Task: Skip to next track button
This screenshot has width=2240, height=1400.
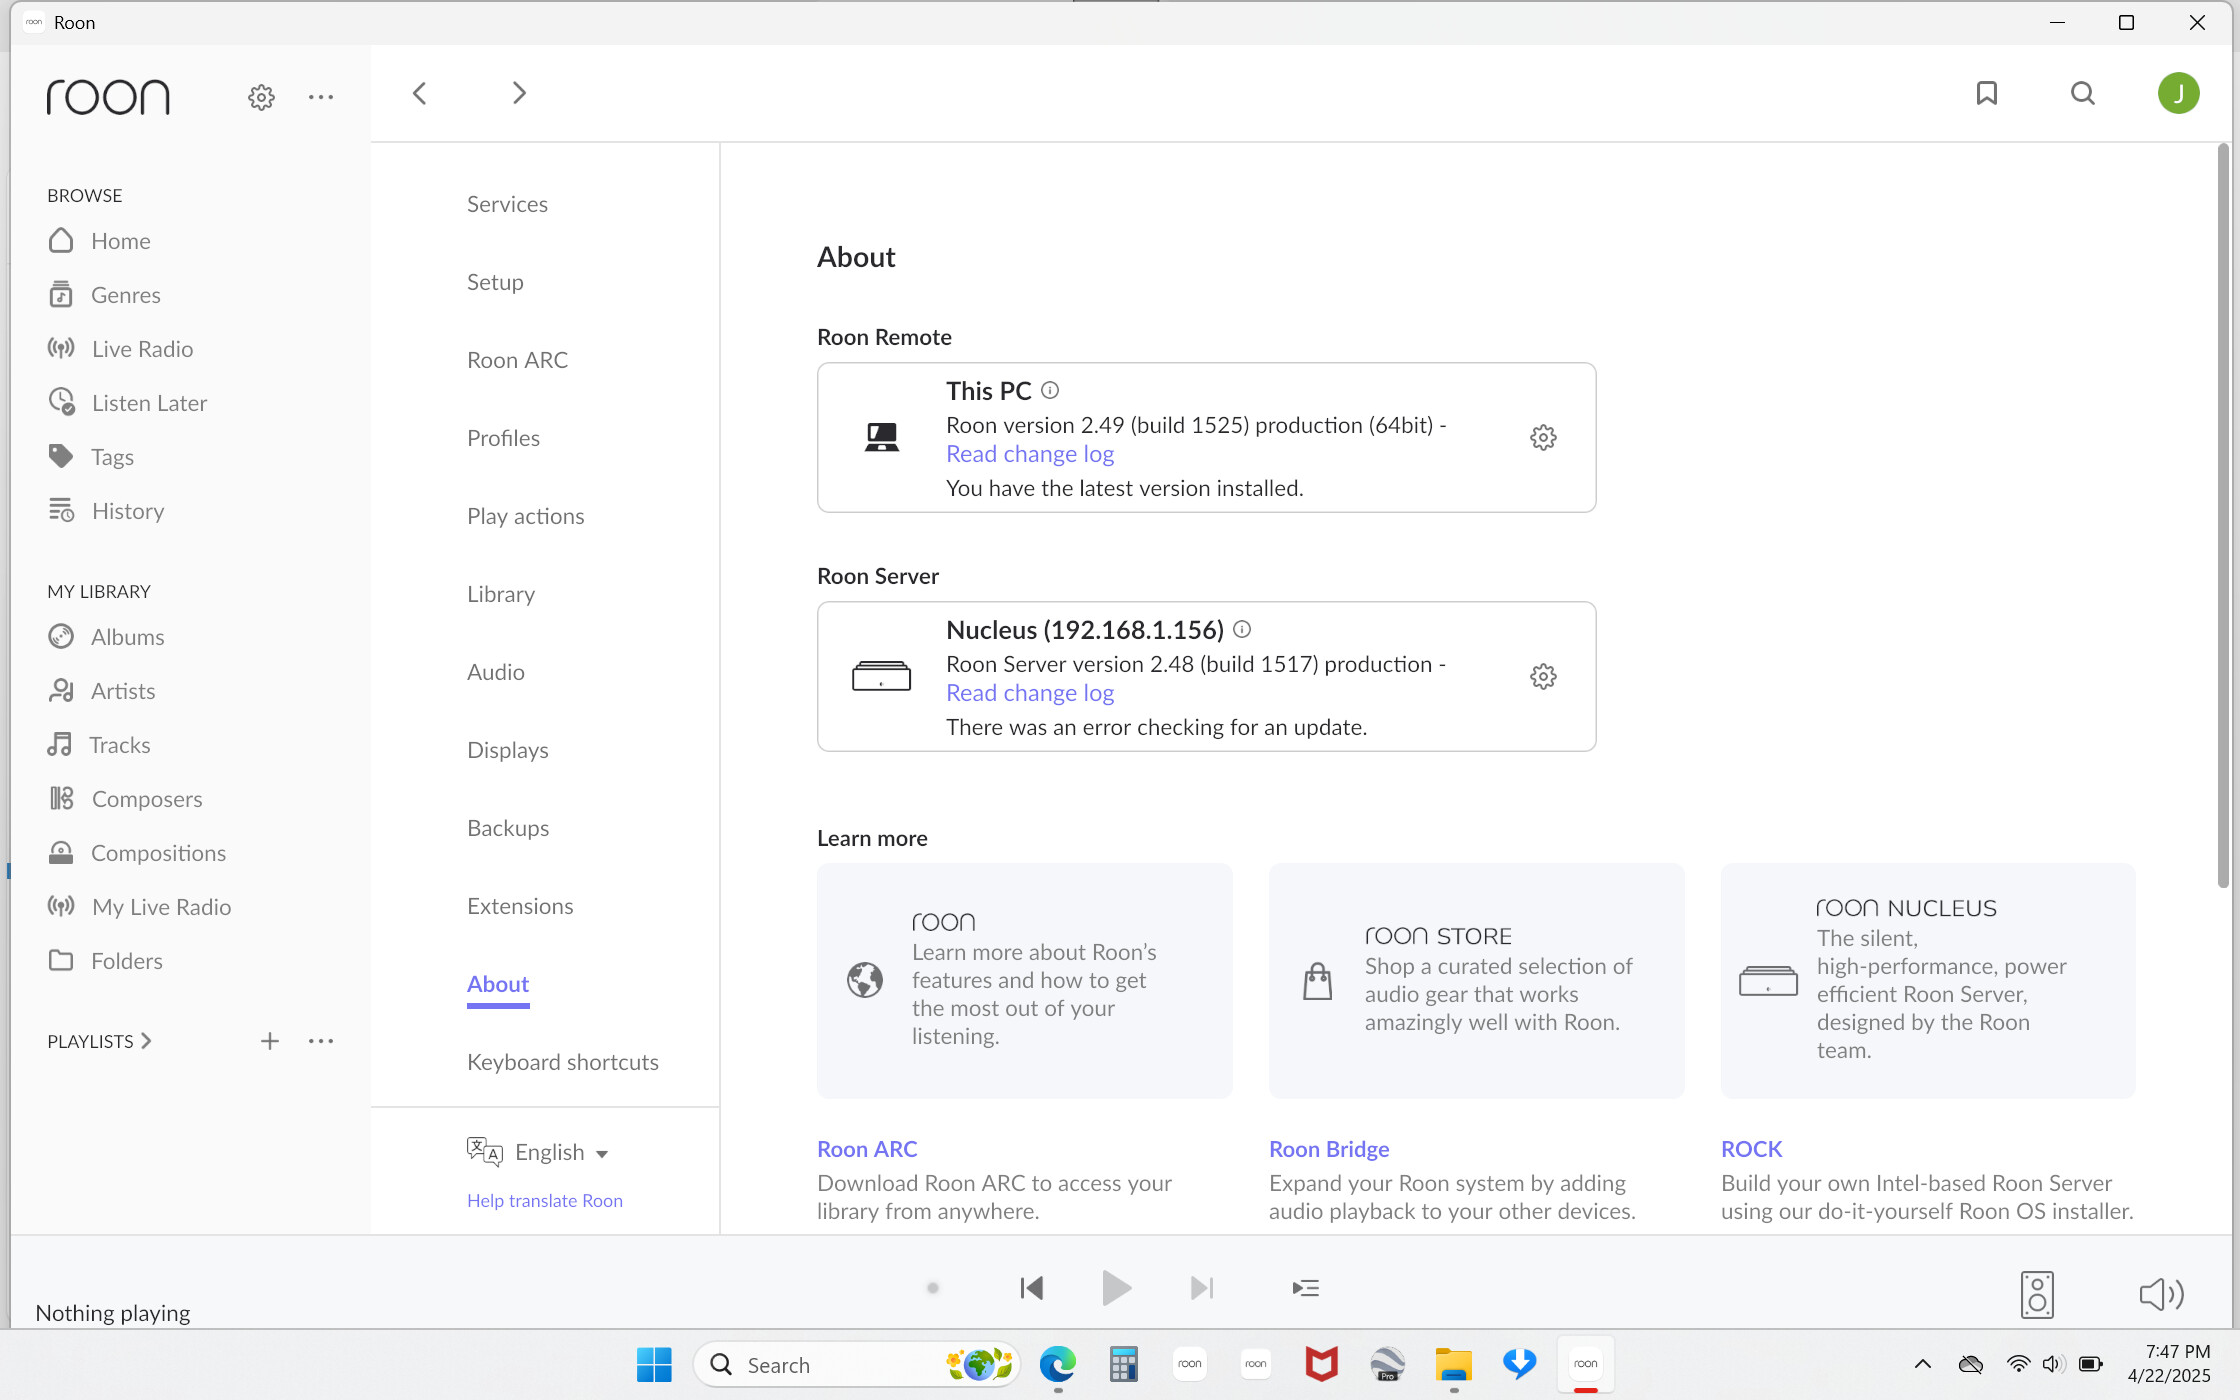Action: click(1202, 1288)
